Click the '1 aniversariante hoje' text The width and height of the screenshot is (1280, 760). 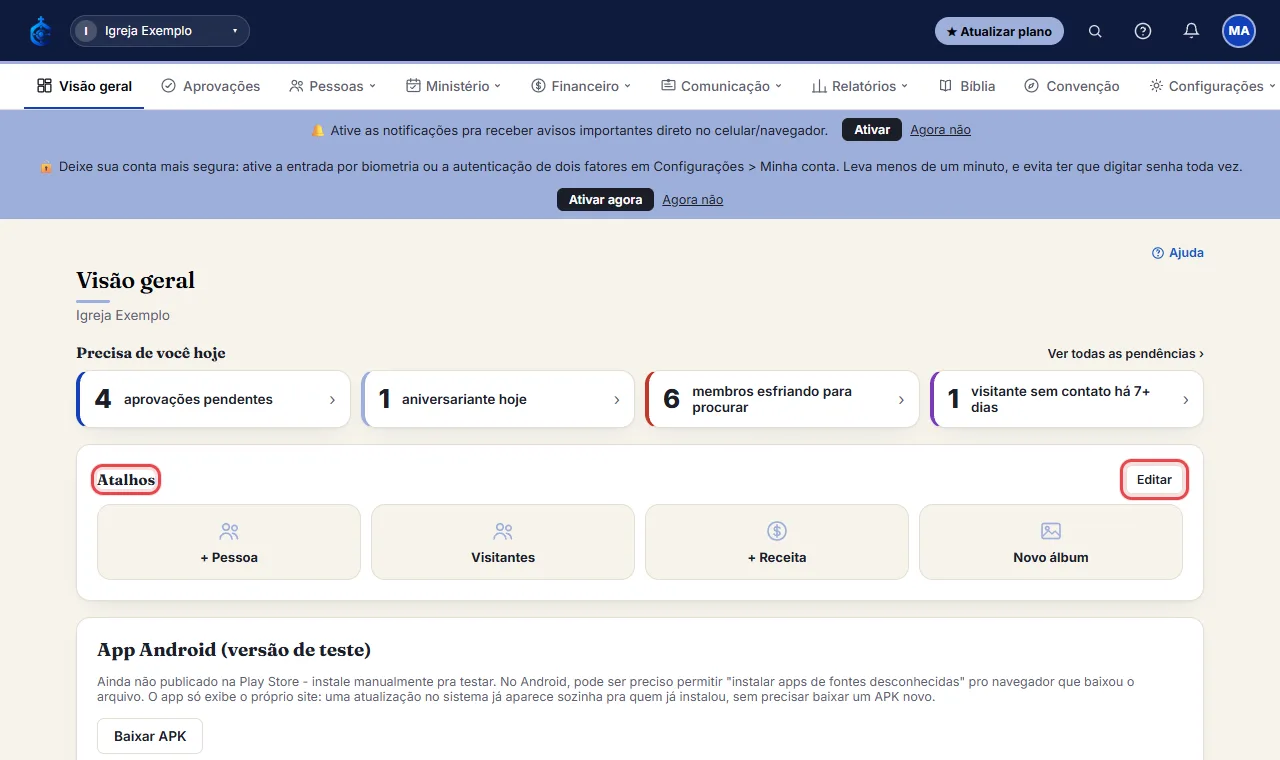[453, 400]
